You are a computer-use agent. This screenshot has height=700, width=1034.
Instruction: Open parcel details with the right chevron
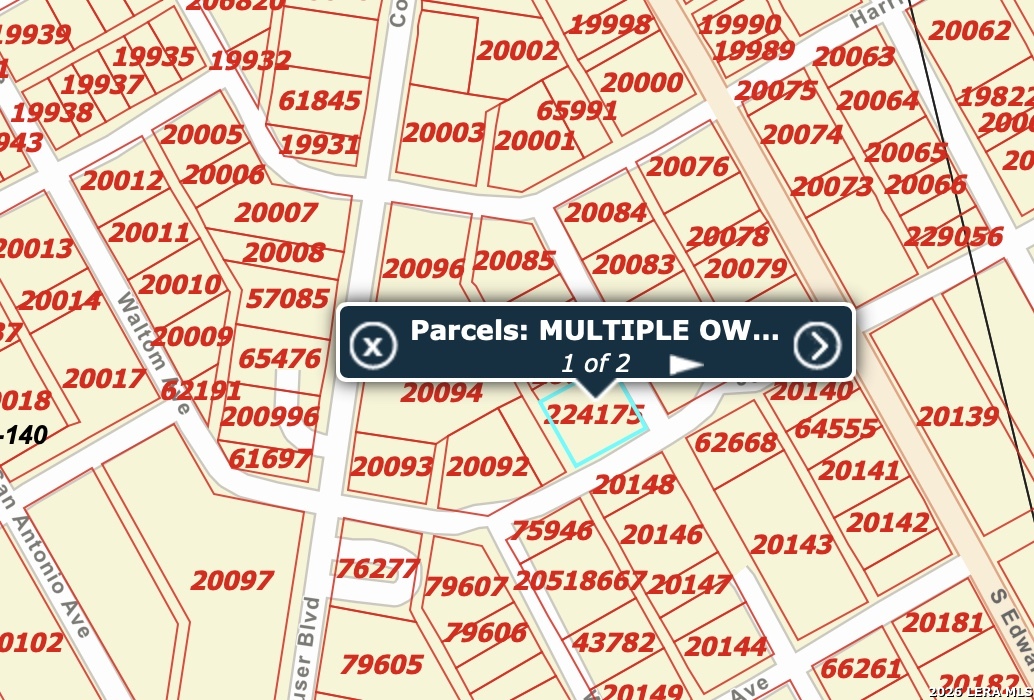click(818, 345)
